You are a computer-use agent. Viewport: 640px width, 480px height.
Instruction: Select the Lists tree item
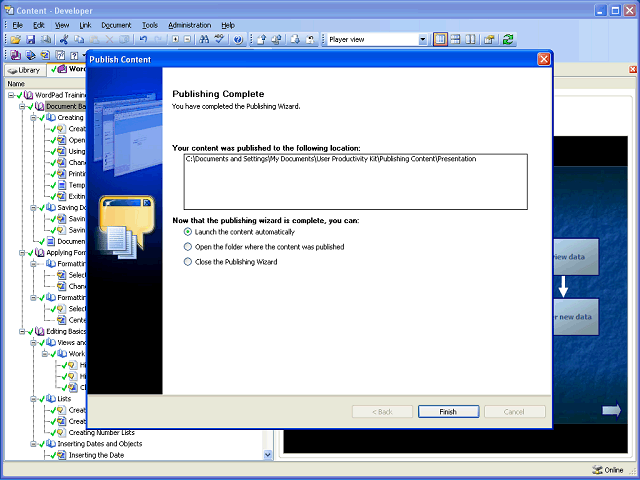(64, 399)
